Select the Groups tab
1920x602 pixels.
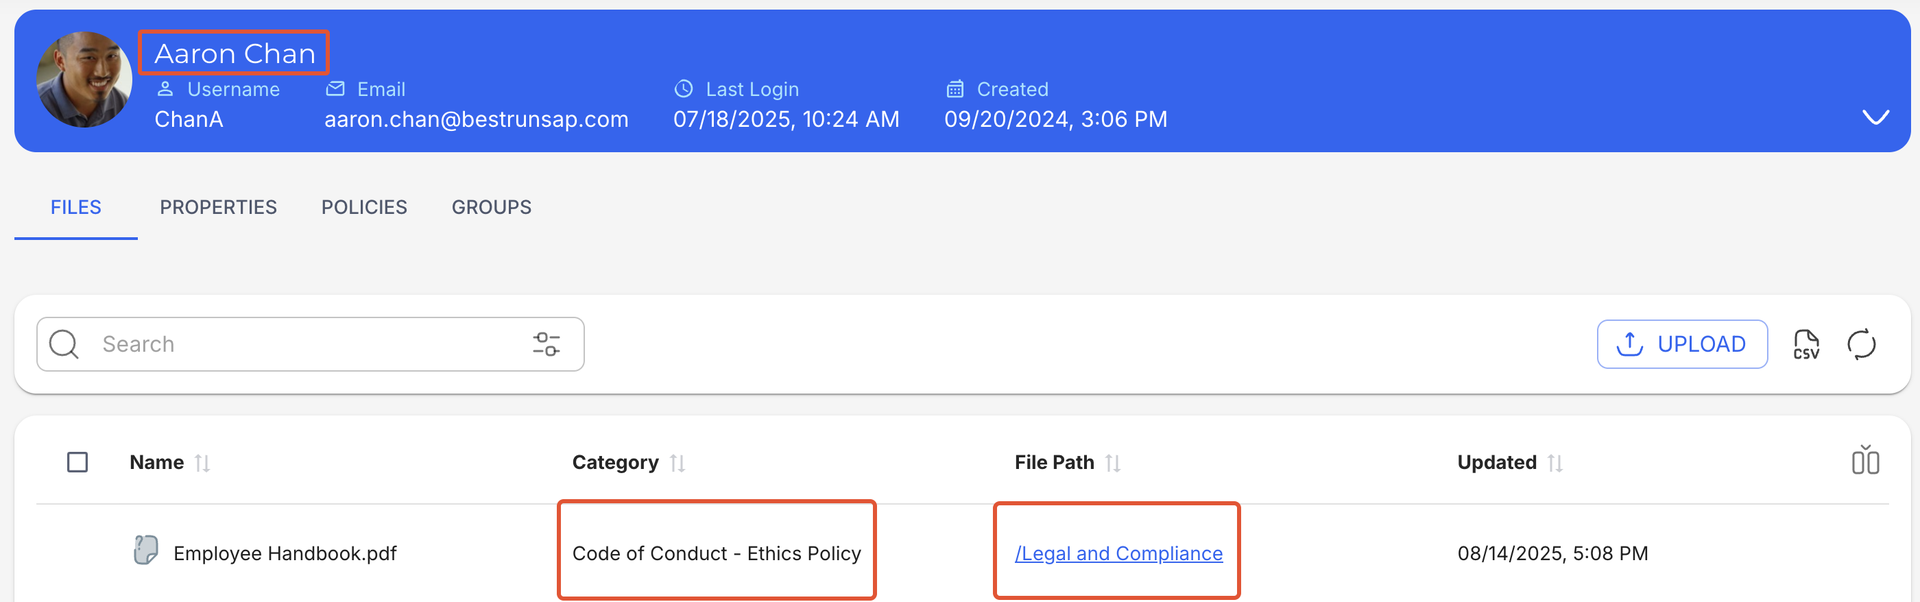(x=491, y=207)
